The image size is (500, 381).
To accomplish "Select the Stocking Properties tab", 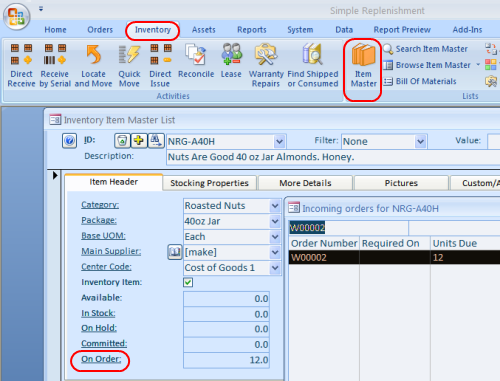I will coord(209,183).
